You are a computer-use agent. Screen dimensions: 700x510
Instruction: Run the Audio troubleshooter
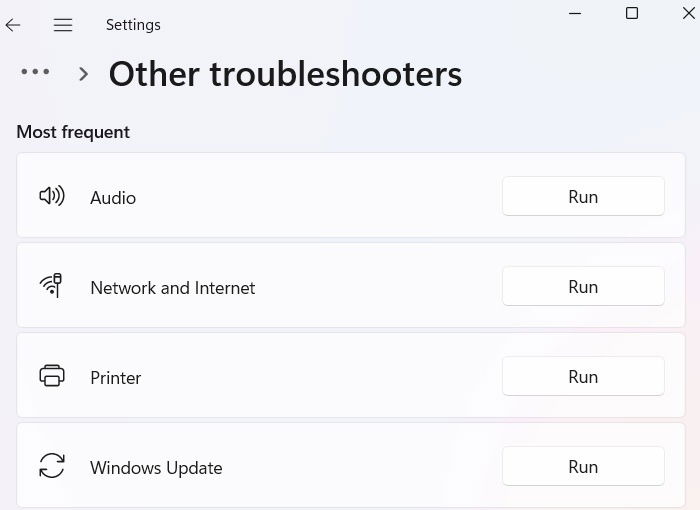click(583, 196)
